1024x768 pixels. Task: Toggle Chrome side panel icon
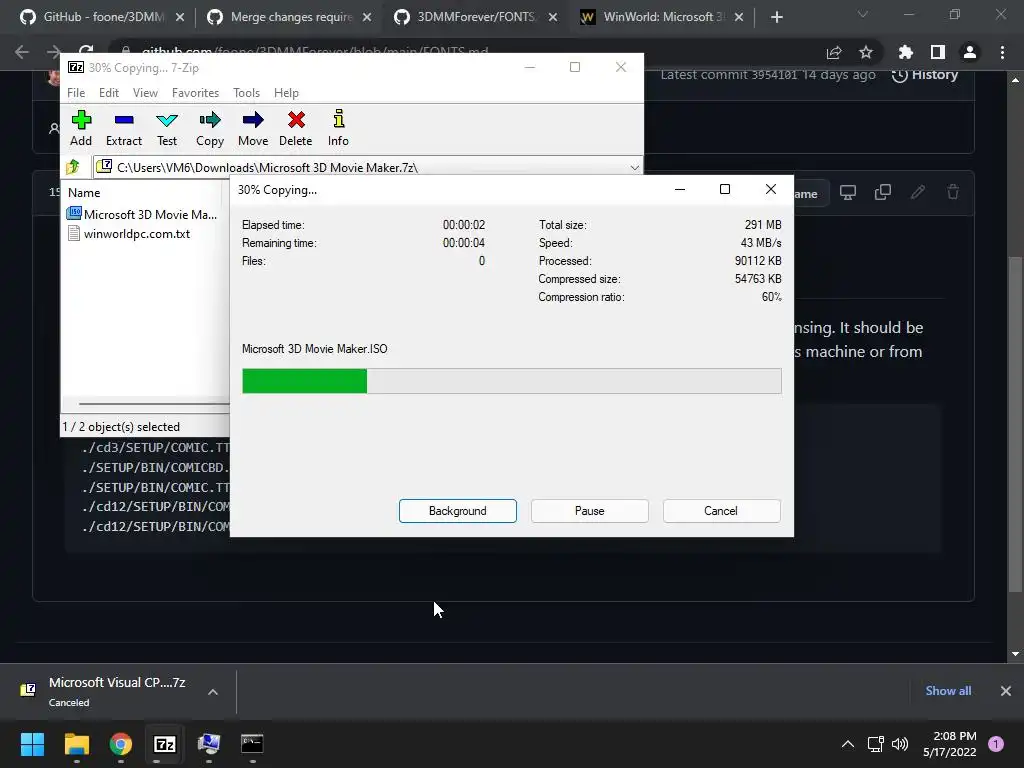938,52
